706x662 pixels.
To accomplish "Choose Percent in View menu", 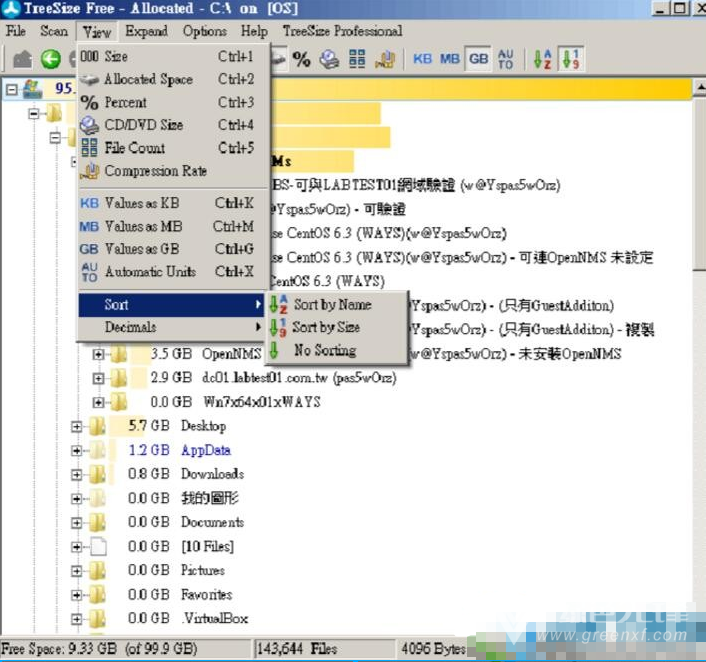I will coord(173,102).
